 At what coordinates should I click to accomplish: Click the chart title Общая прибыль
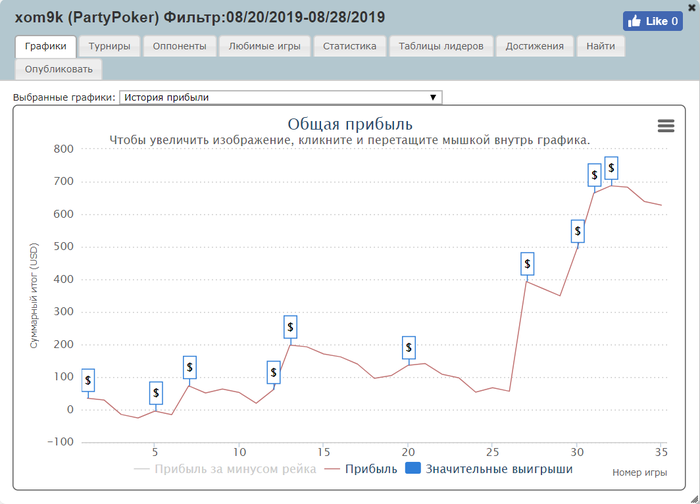[x=350, y=124]
